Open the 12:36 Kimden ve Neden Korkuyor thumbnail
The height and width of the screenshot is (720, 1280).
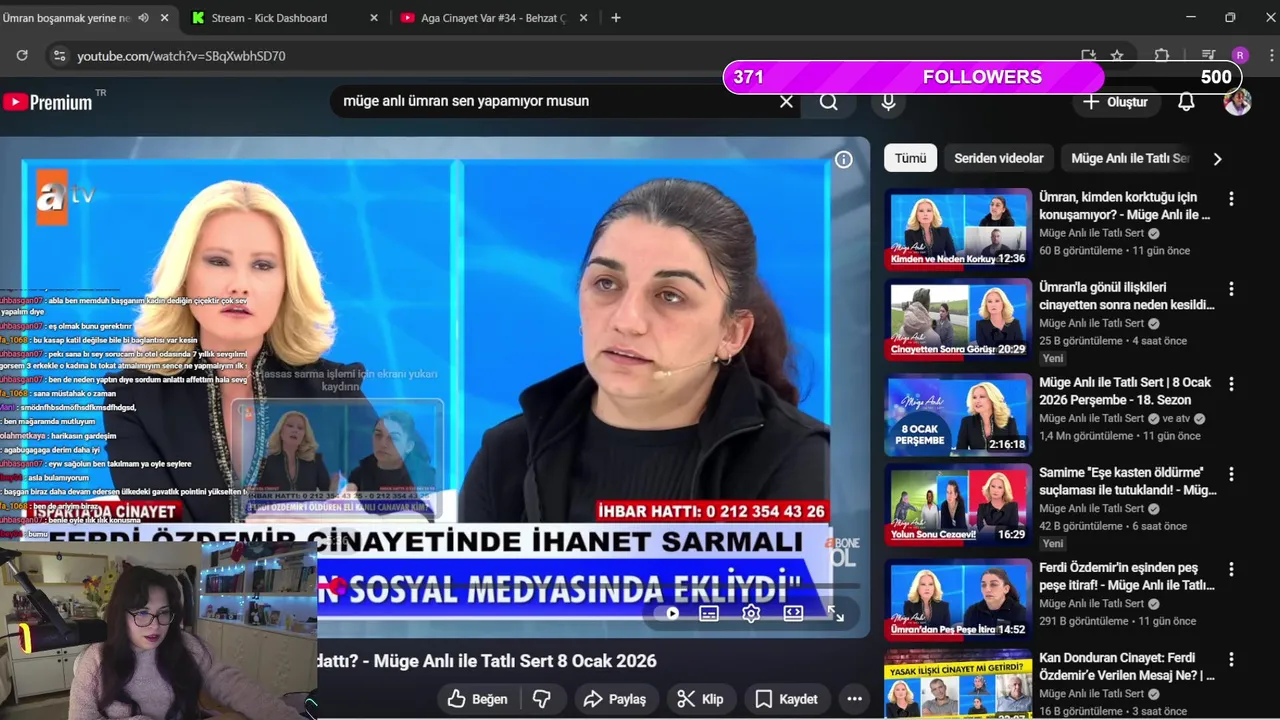point(958,229)
